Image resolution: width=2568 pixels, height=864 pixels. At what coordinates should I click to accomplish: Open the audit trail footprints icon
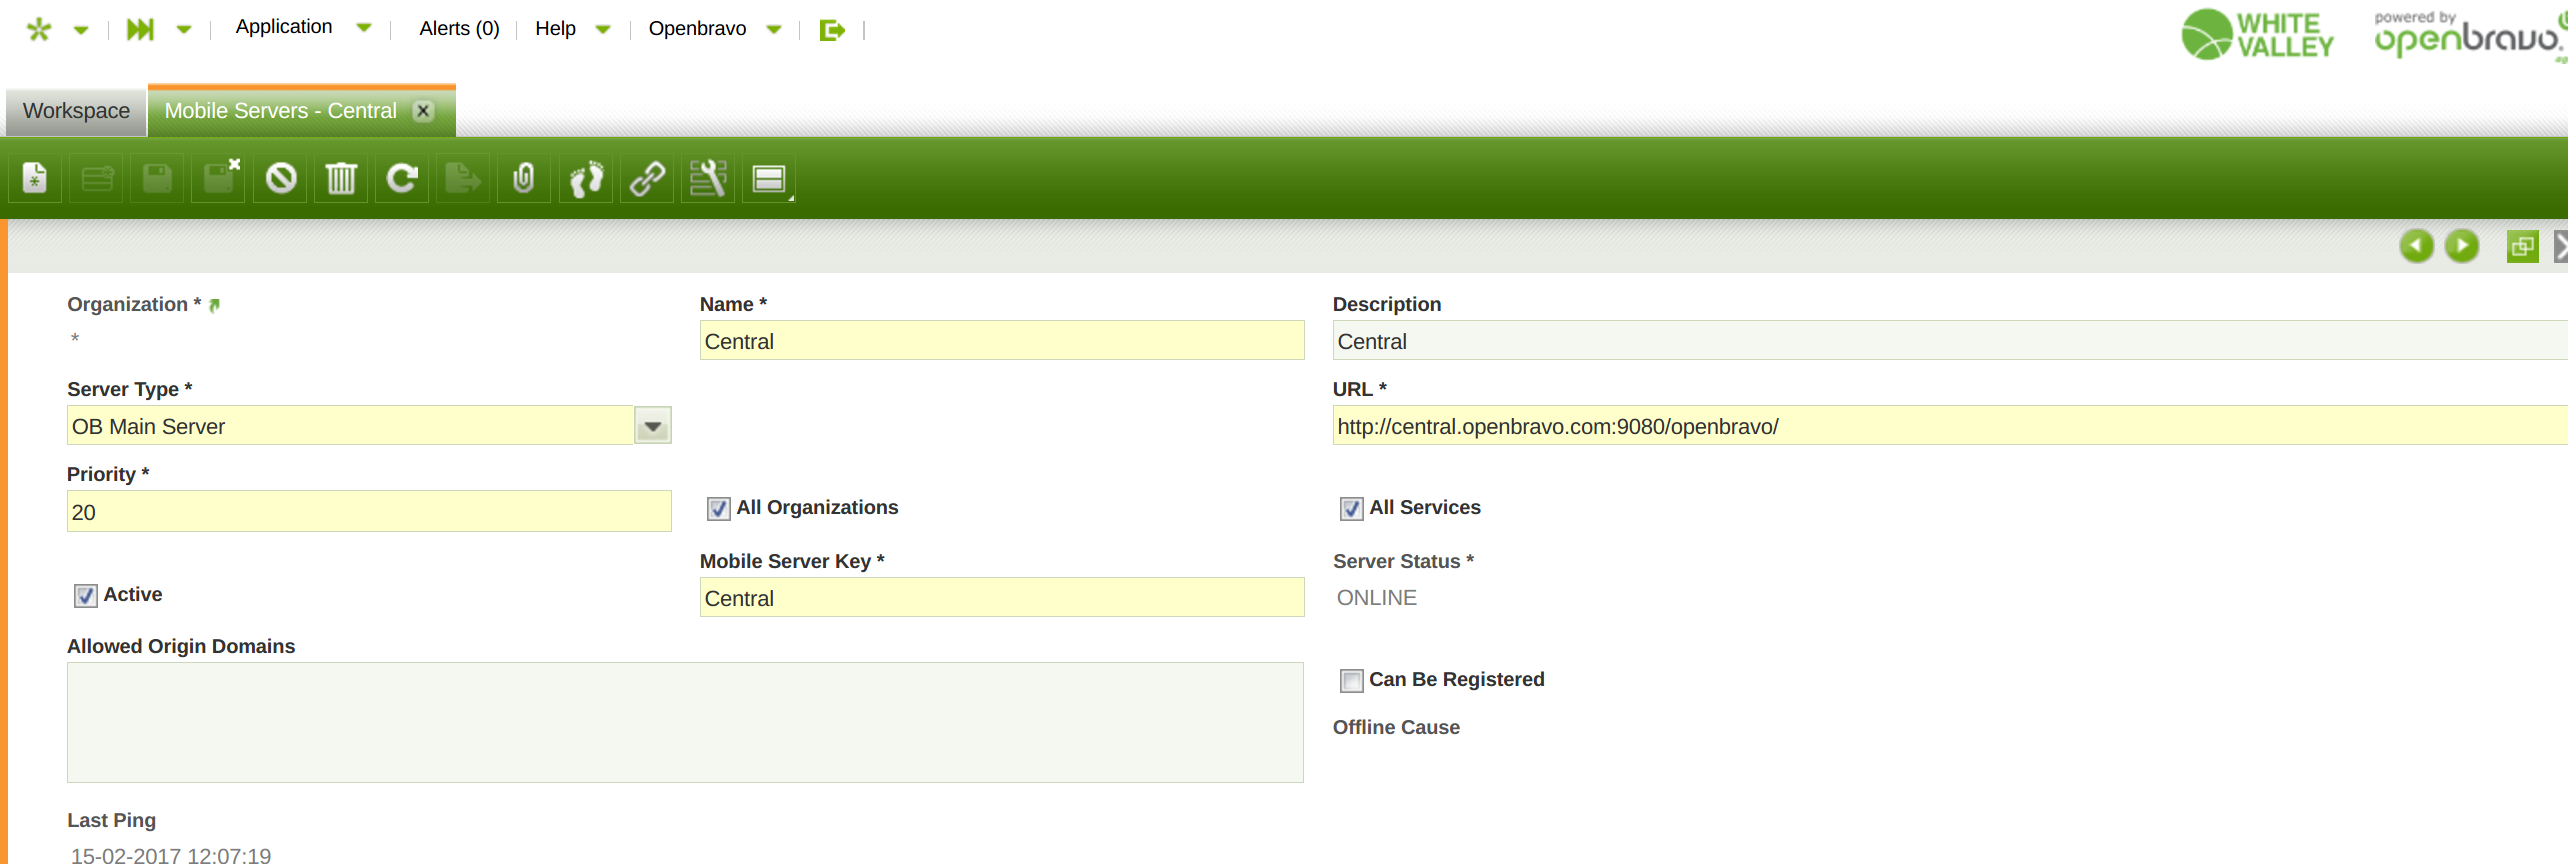point(586,179)
